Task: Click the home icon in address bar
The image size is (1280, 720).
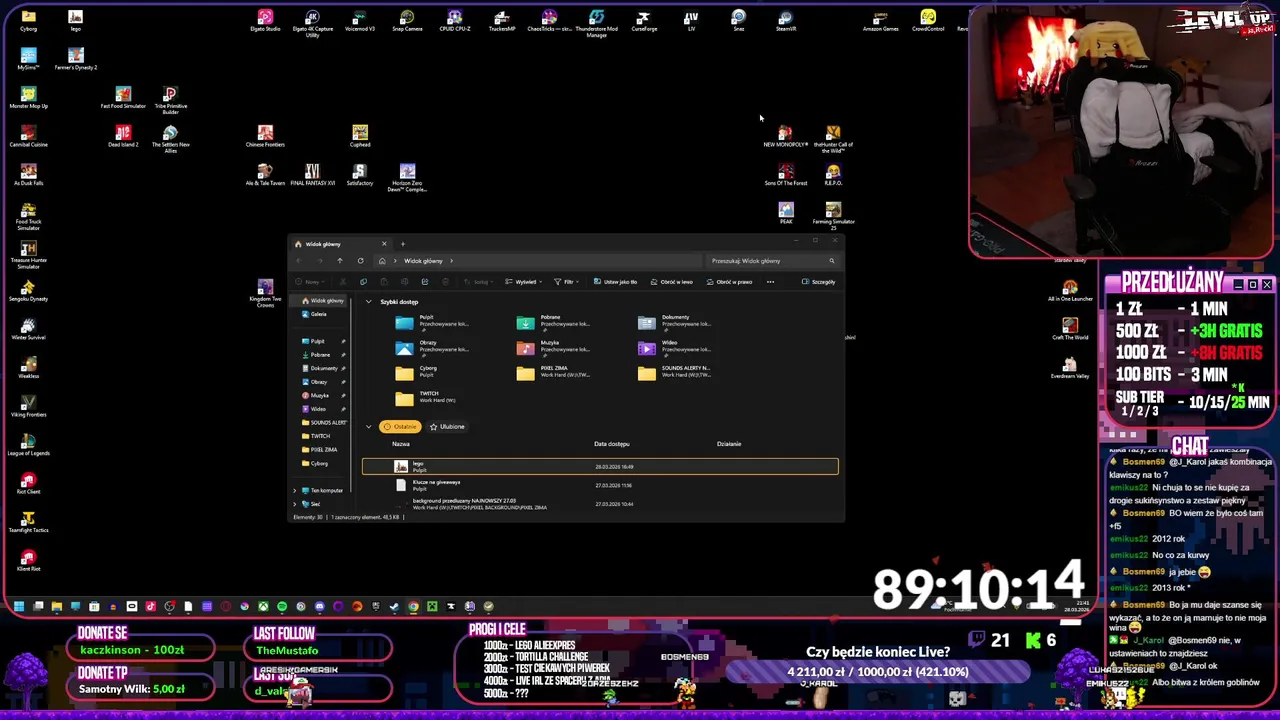Action: (x=381, y=261)
